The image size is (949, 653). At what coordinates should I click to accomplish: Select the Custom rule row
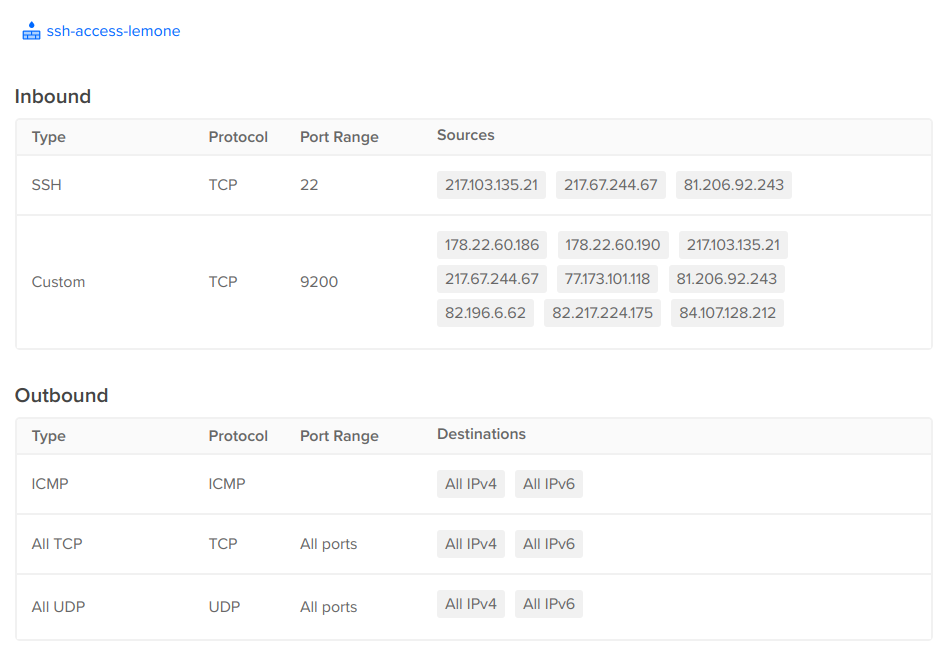point(58,281)
